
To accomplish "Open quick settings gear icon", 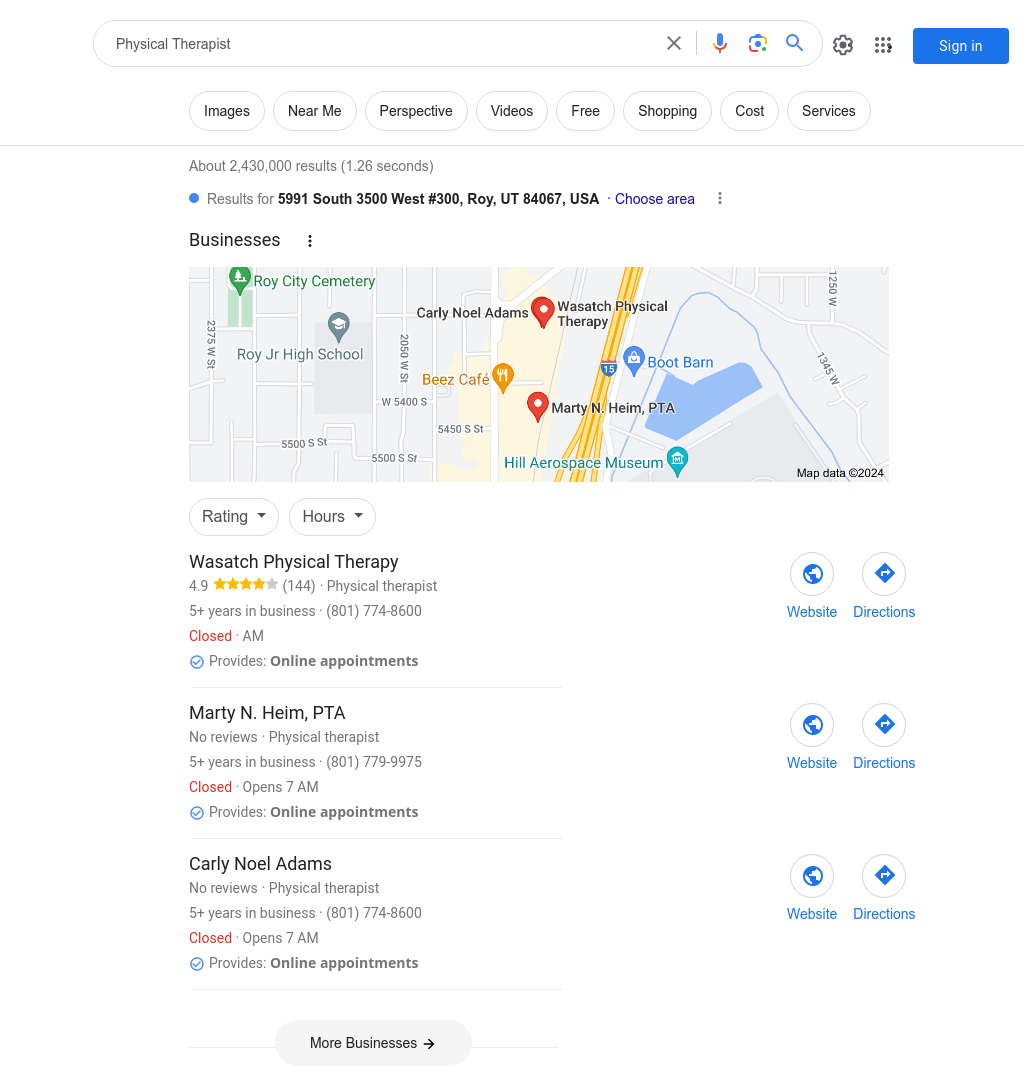I will click(843, 45).
